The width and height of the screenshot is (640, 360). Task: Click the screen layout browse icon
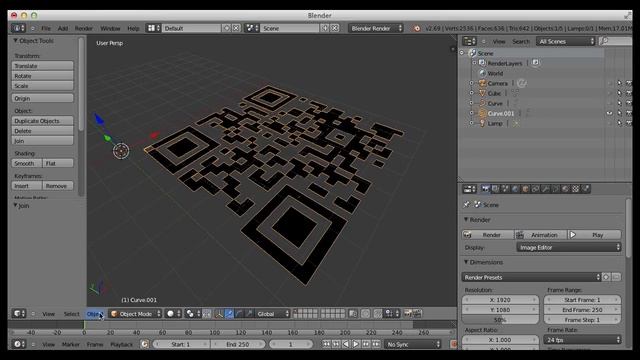click(153, 28)
